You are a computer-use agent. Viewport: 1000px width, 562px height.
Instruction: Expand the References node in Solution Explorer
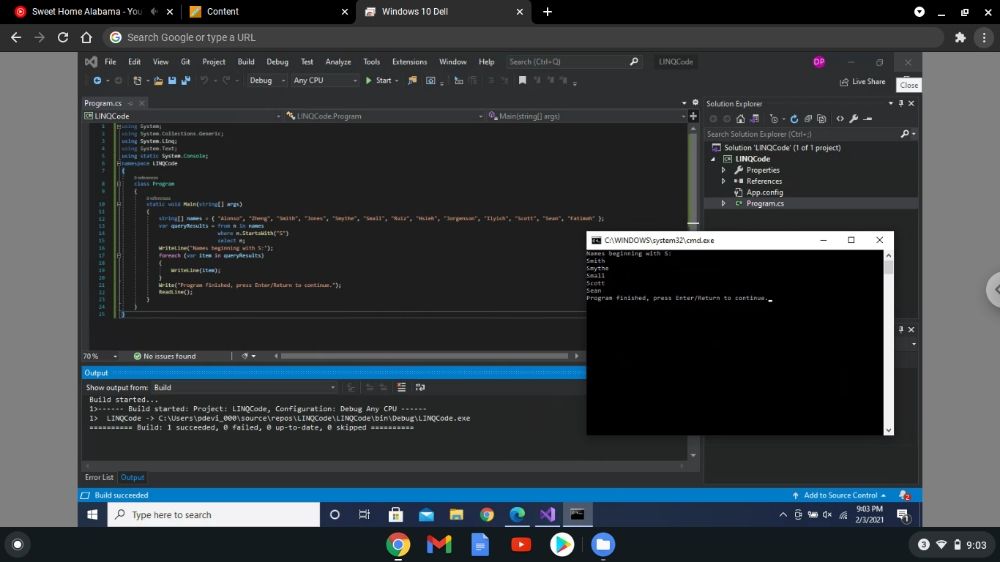tap(723, 181)
